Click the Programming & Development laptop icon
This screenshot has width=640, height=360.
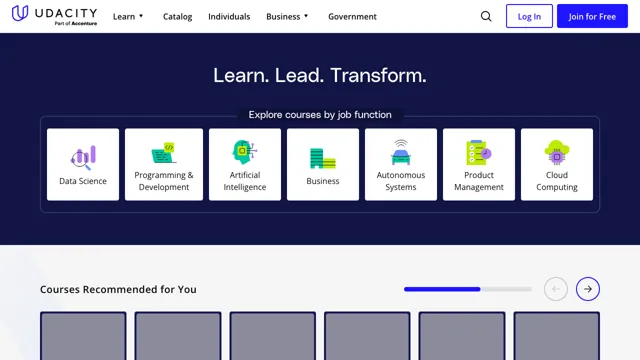click(x=164, y=152)
